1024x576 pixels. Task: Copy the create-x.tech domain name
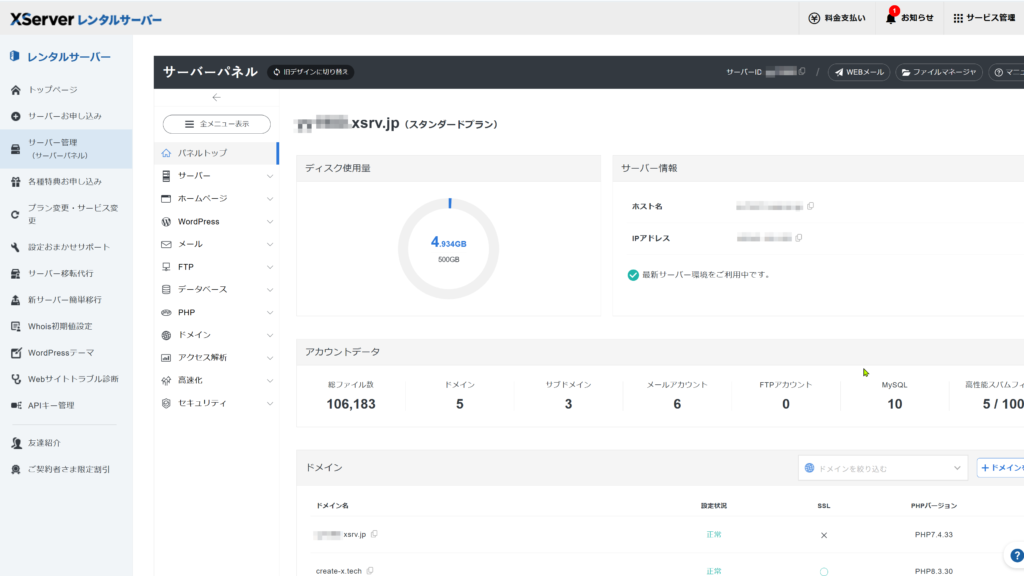click(370, 571)
